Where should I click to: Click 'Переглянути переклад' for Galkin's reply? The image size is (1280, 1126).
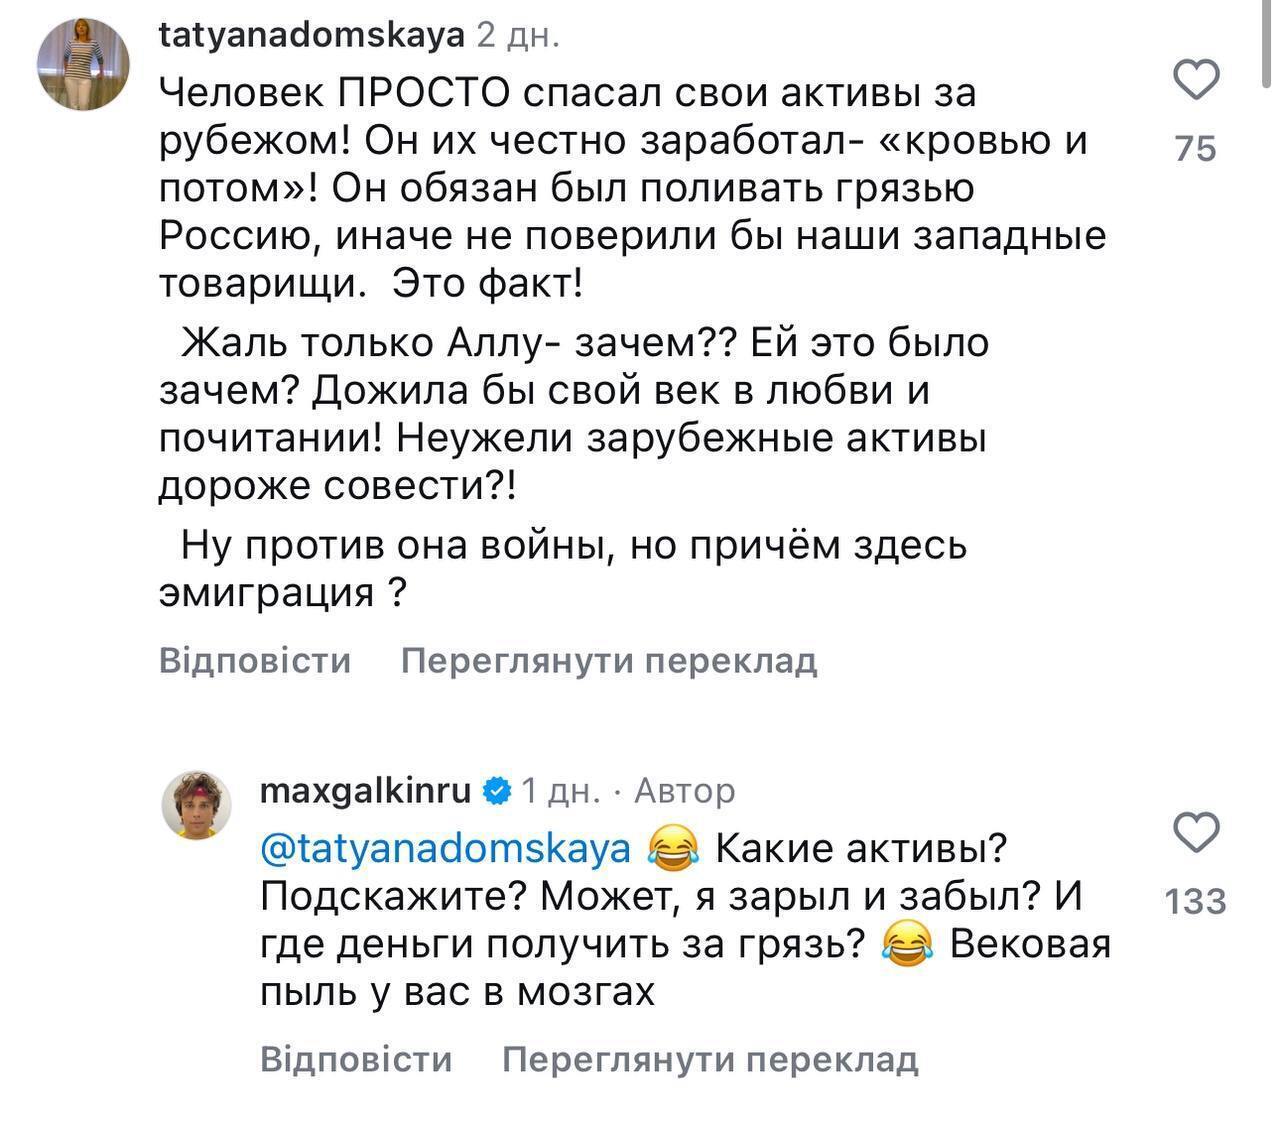coord(710,1057)
